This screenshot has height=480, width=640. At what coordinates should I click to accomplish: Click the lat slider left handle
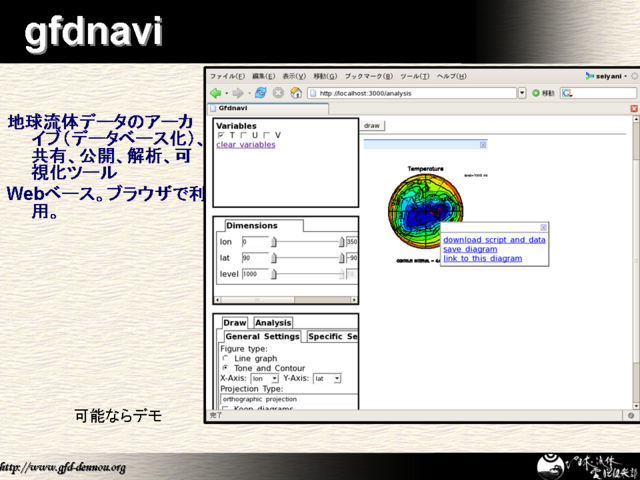274,258
